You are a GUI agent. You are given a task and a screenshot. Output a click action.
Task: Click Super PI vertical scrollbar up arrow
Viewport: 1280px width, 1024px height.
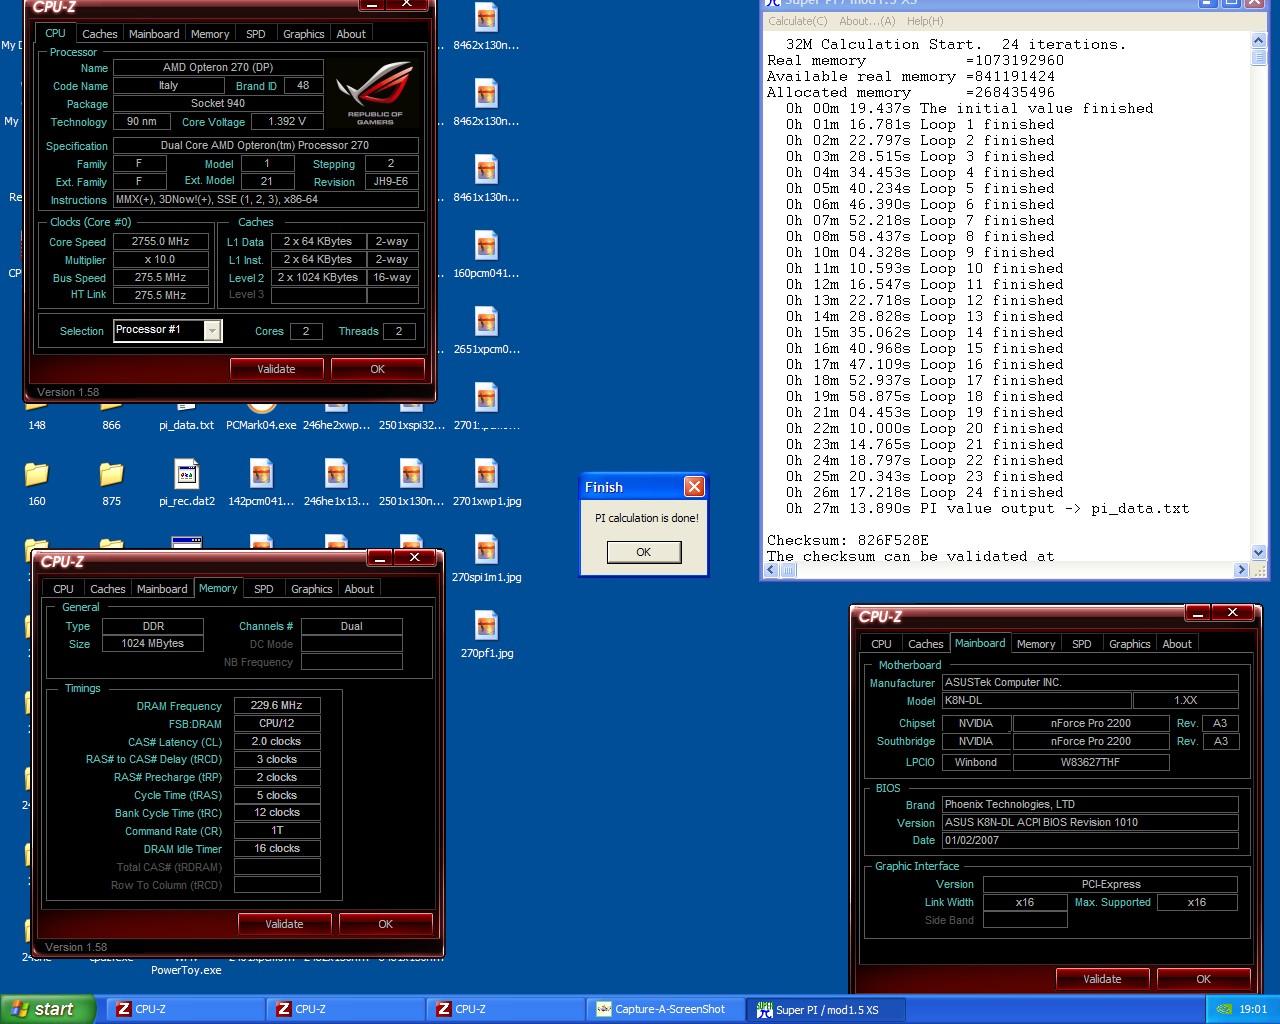point(1259,40)
